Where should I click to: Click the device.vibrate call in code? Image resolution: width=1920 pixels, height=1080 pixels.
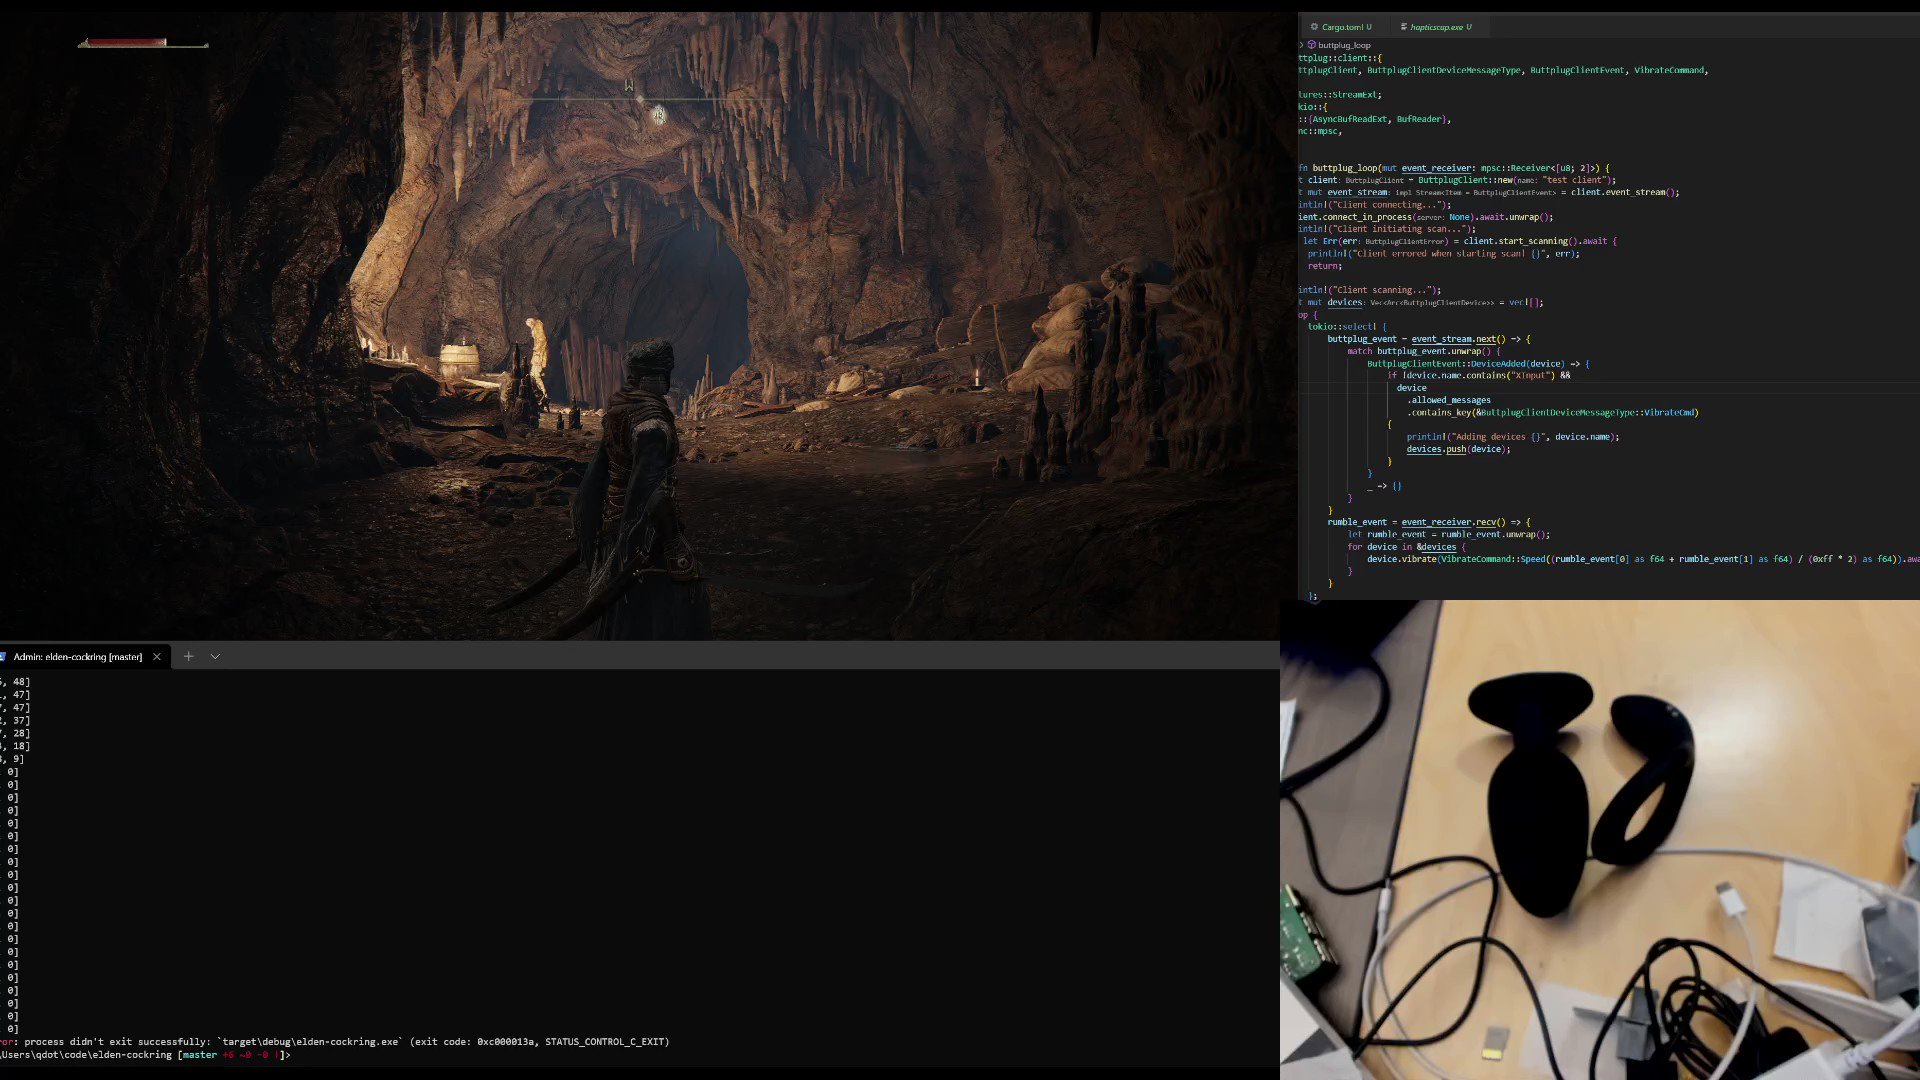pyautogui.click(x=1401, y=559)
